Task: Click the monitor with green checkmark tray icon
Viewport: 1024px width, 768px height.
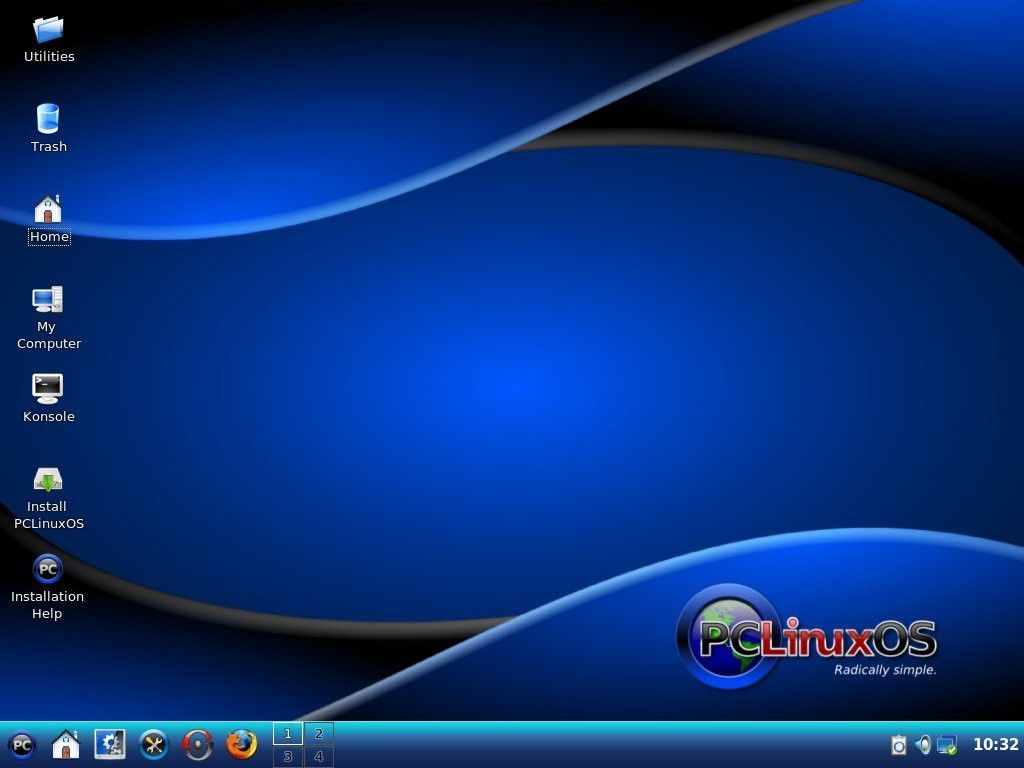Action: [947, 745]
